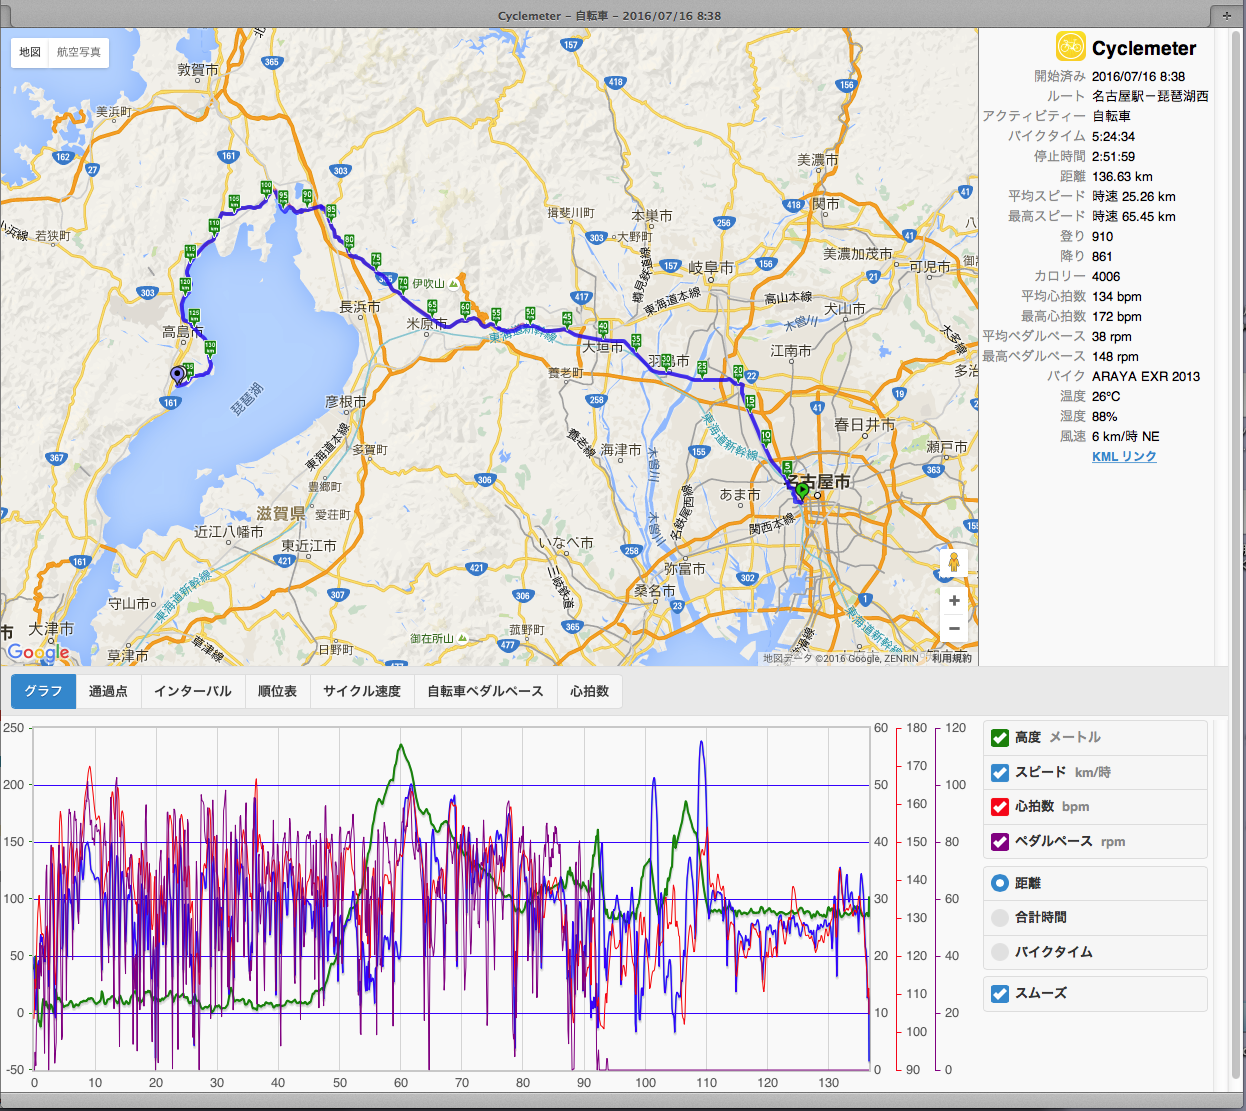The height and width of the screenshot is (1111, 1246).
Task: Select the 55 km route marker
Action: 496,316
